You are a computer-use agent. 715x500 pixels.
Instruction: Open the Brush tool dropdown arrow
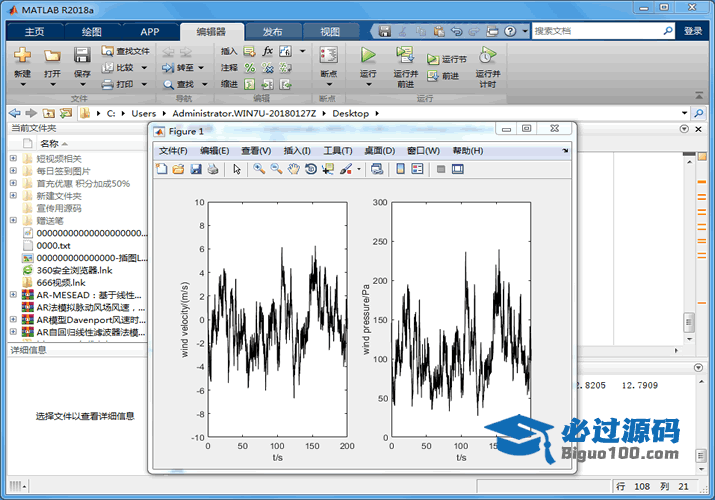coord(358,170)
